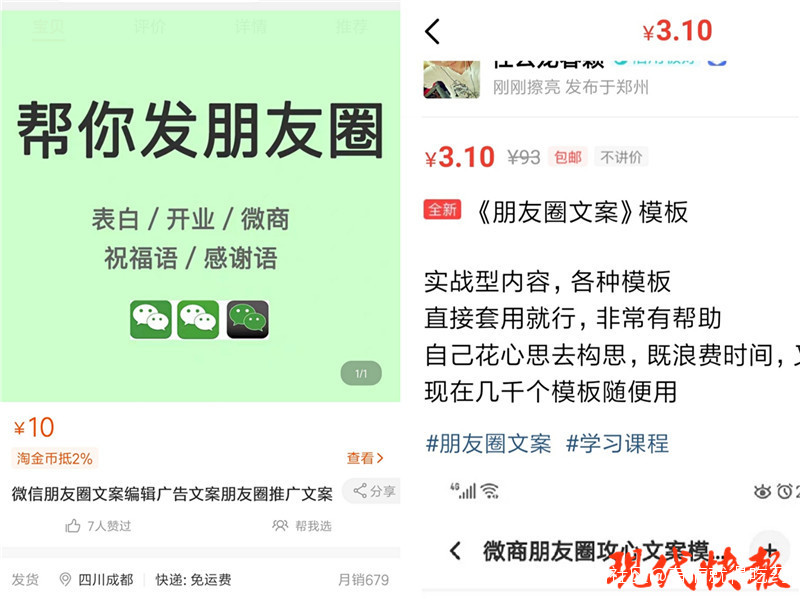Tap the dark WeChat icon
800x600 pixels.
pos(247,320)
